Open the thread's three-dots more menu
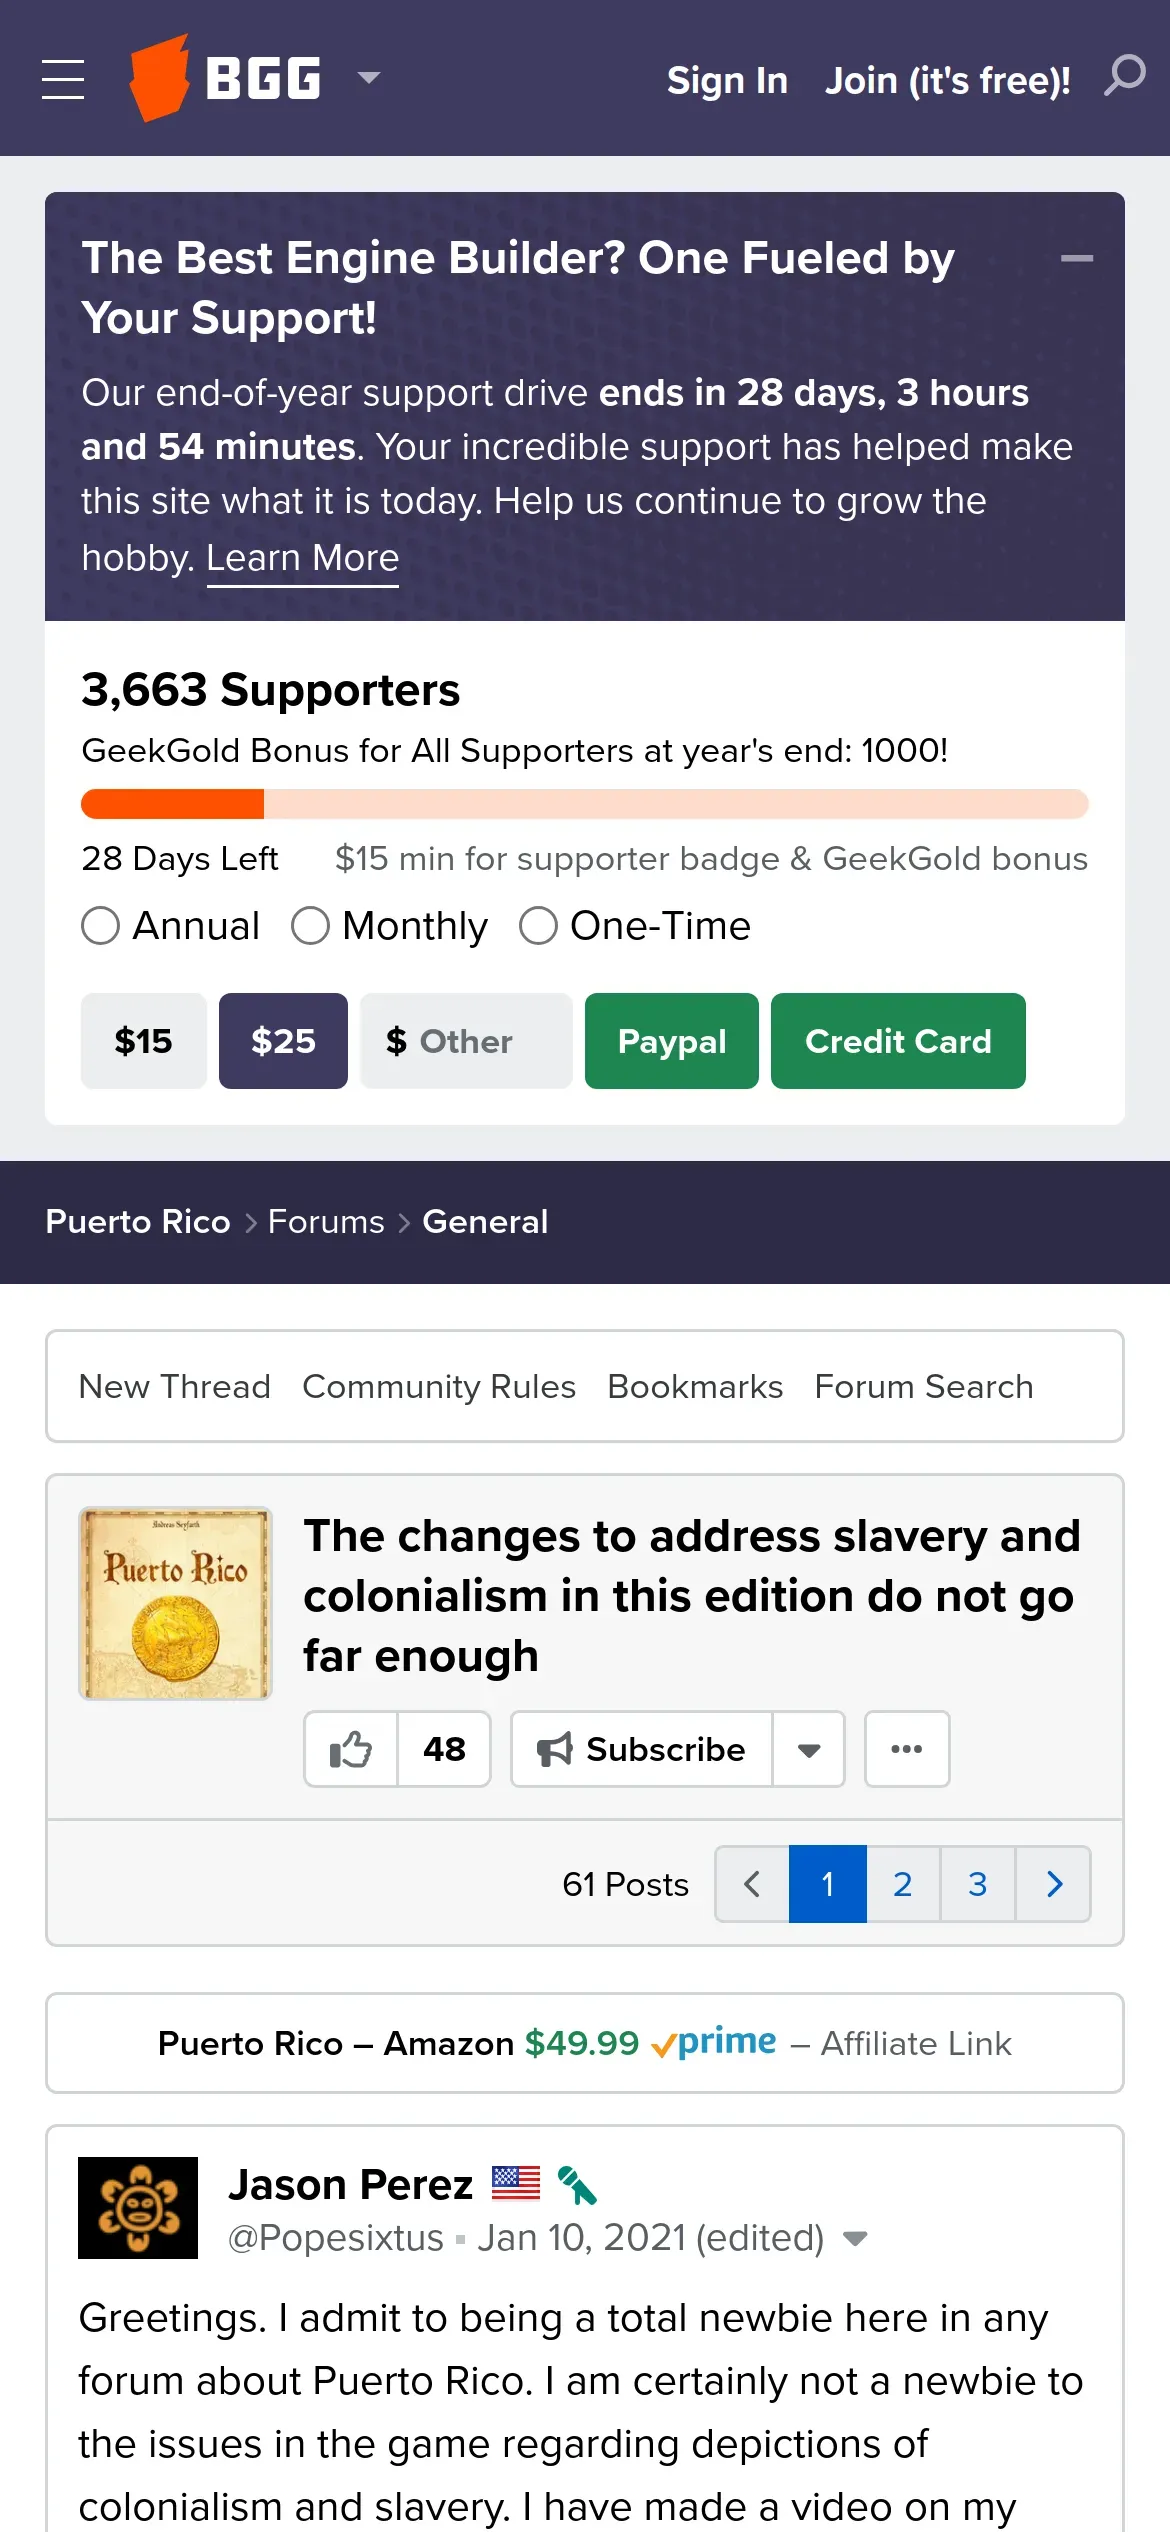 [x=906, y=1749]
